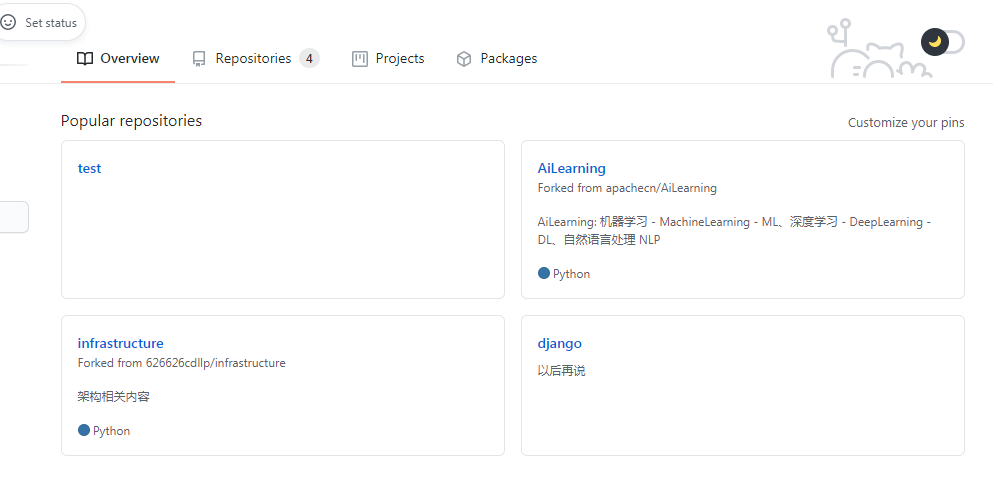
Task: Click the smiley face status icon
Action: click(8, 22)
